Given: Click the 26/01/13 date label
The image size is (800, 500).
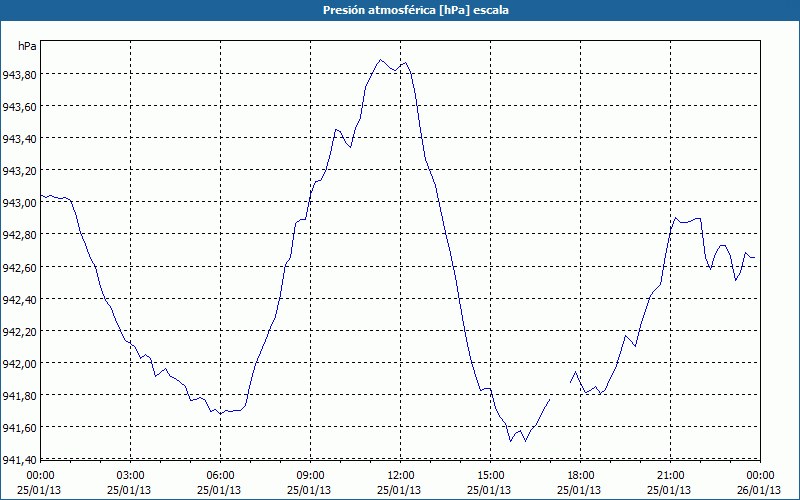Looking at the screenshot, I should (x=759, y=490).
